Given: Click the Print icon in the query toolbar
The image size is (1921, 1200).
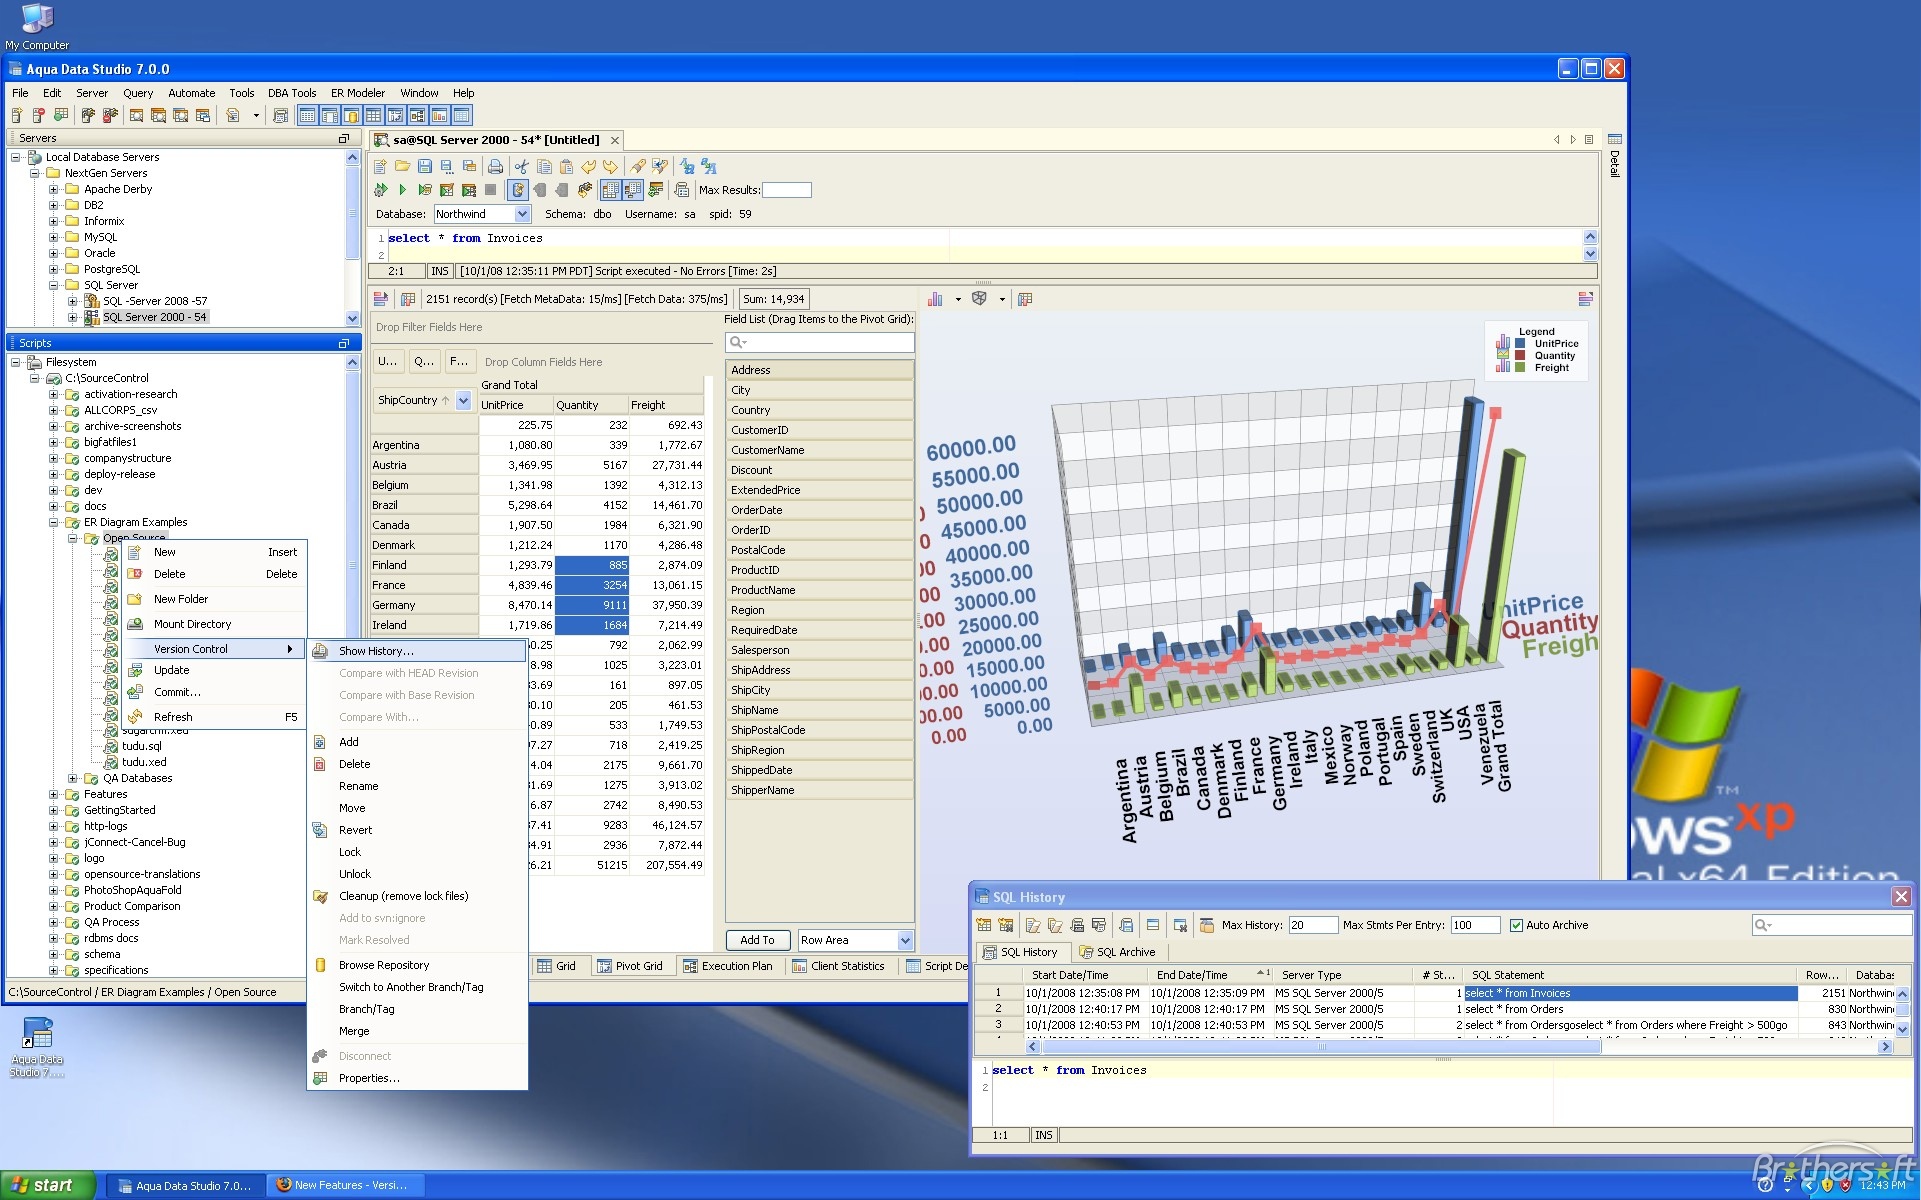Looking at the screenshot, I should [495, 166].
